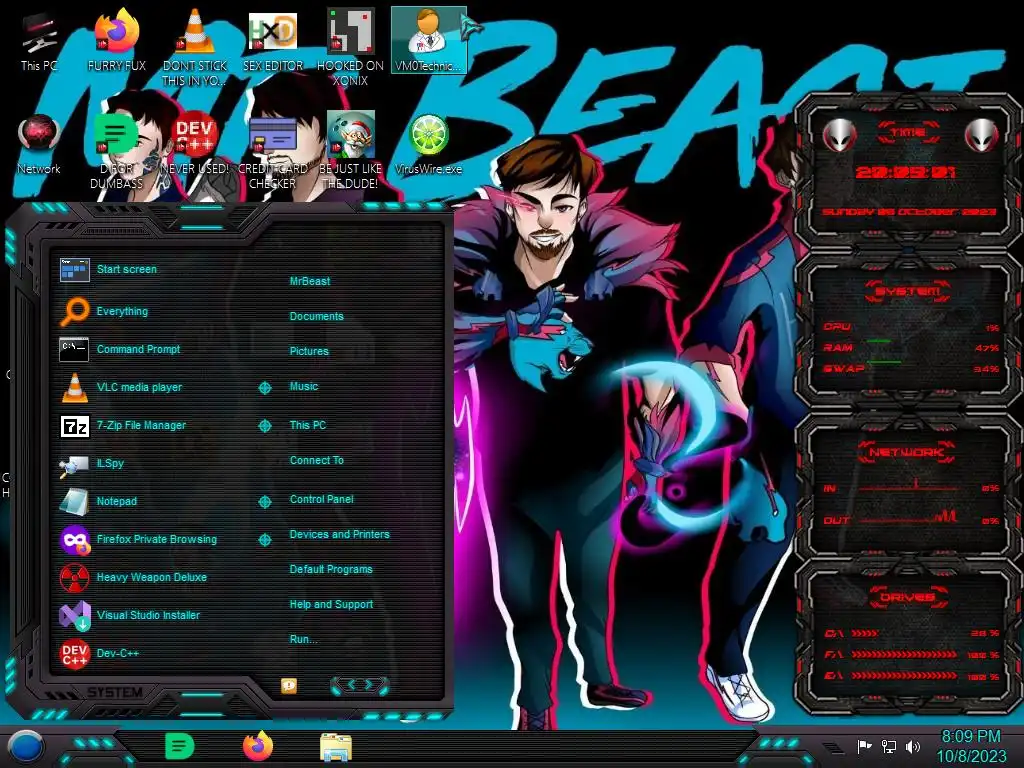
Task: Open File Explorer from the taskbar
Action: (x=336, y=747)
